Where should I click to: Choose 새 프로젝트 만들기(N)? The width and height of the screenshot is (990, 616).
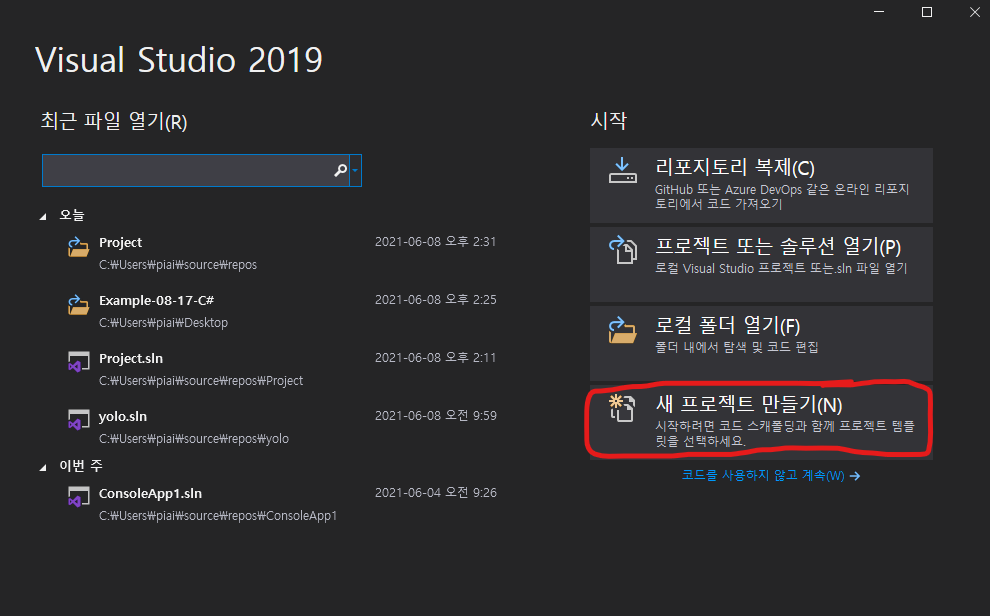(x=761, y=422)
